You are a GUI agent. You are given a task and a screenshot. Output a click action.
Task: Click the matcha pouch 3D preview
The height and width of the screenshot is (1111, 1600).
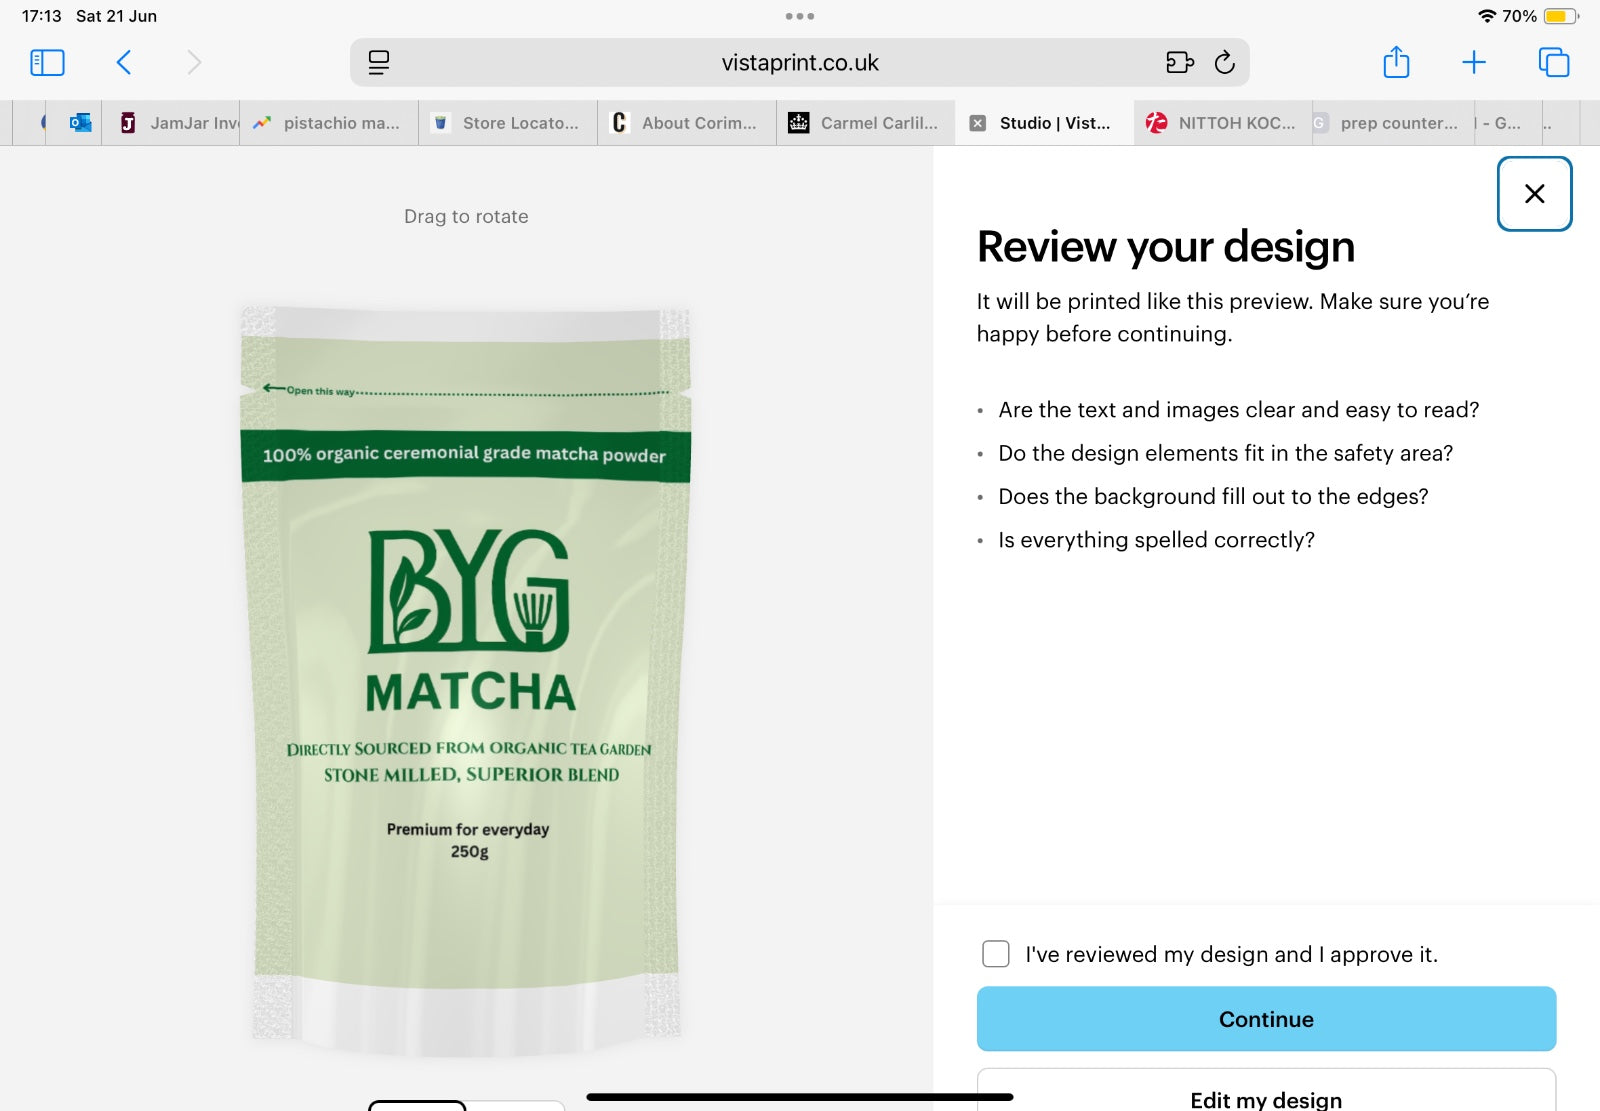[466, 680]
